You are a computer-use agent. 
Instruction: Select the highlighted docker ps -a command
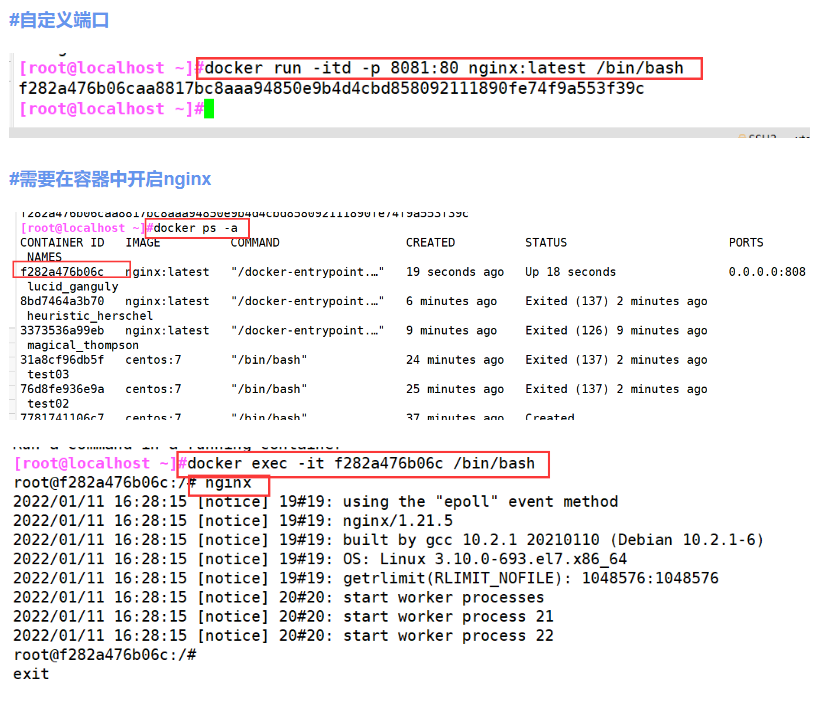pyautogui.click(x=196, y=228)
